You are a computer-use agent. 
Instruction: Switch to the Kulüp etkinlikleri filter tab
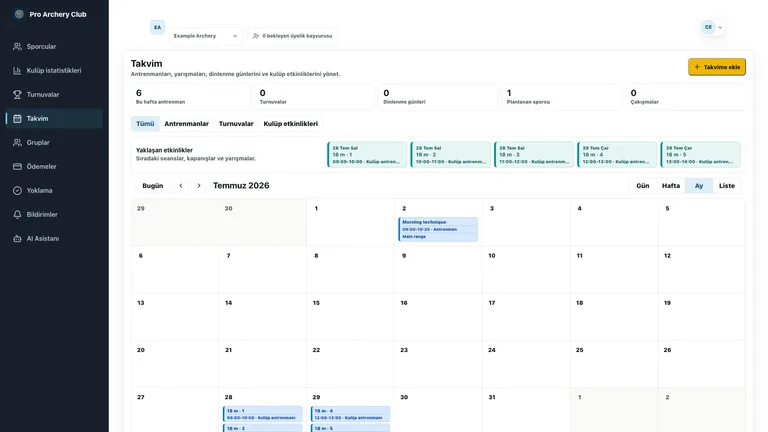tap(290, 124)
